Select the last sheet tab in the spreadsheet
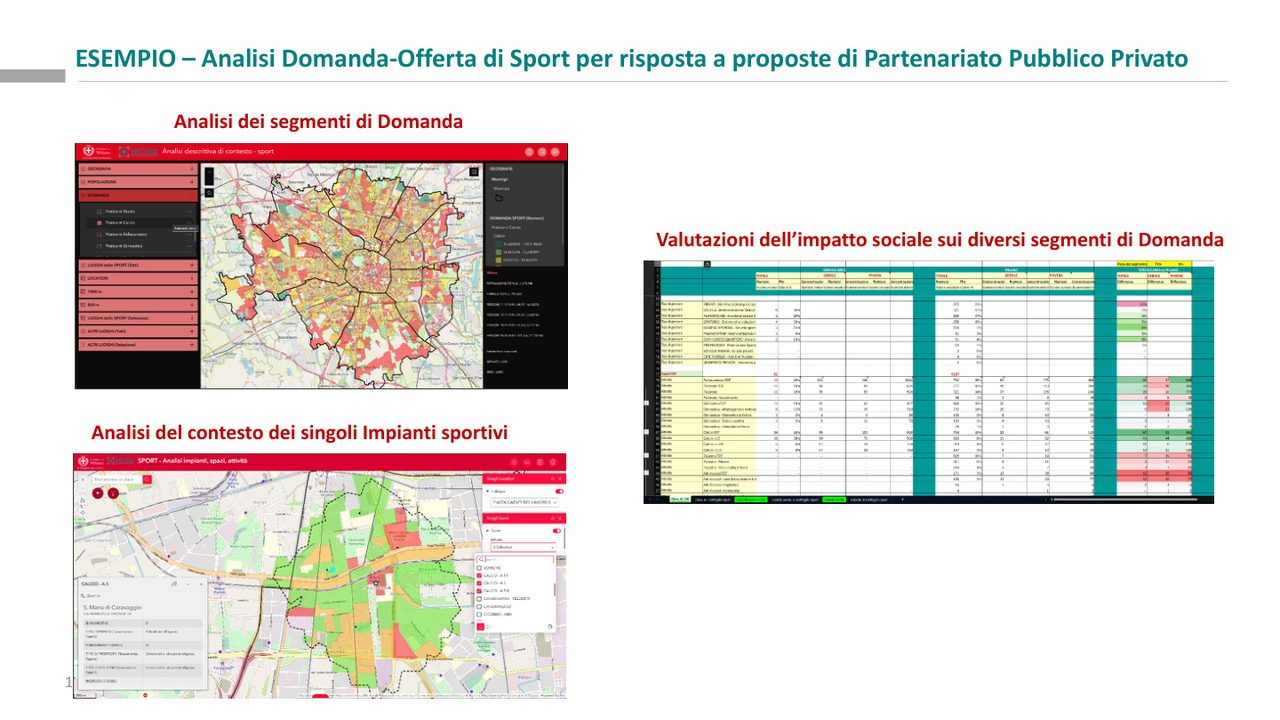Viewport: 1280px width, 720px height. tap(868, 499)
